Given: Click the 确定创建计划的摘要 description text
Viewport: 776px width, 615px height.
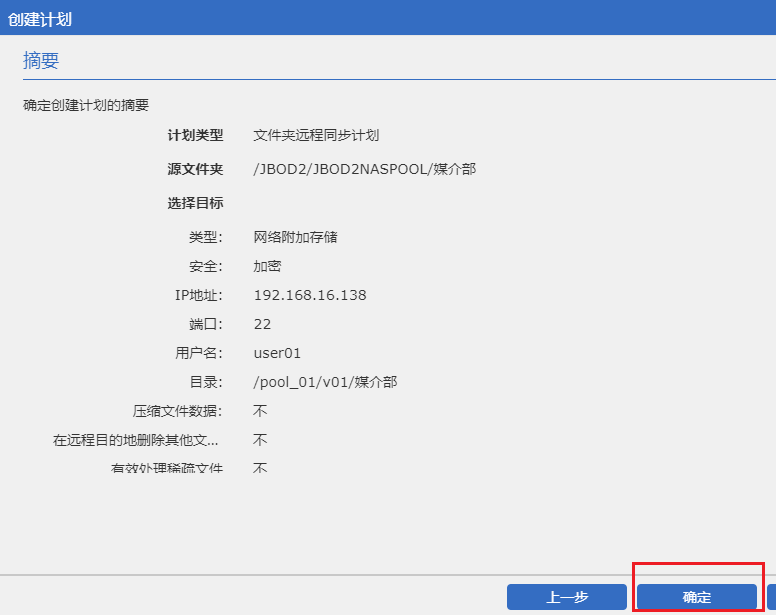Looking at the screenshot, I should click(86, 105).
